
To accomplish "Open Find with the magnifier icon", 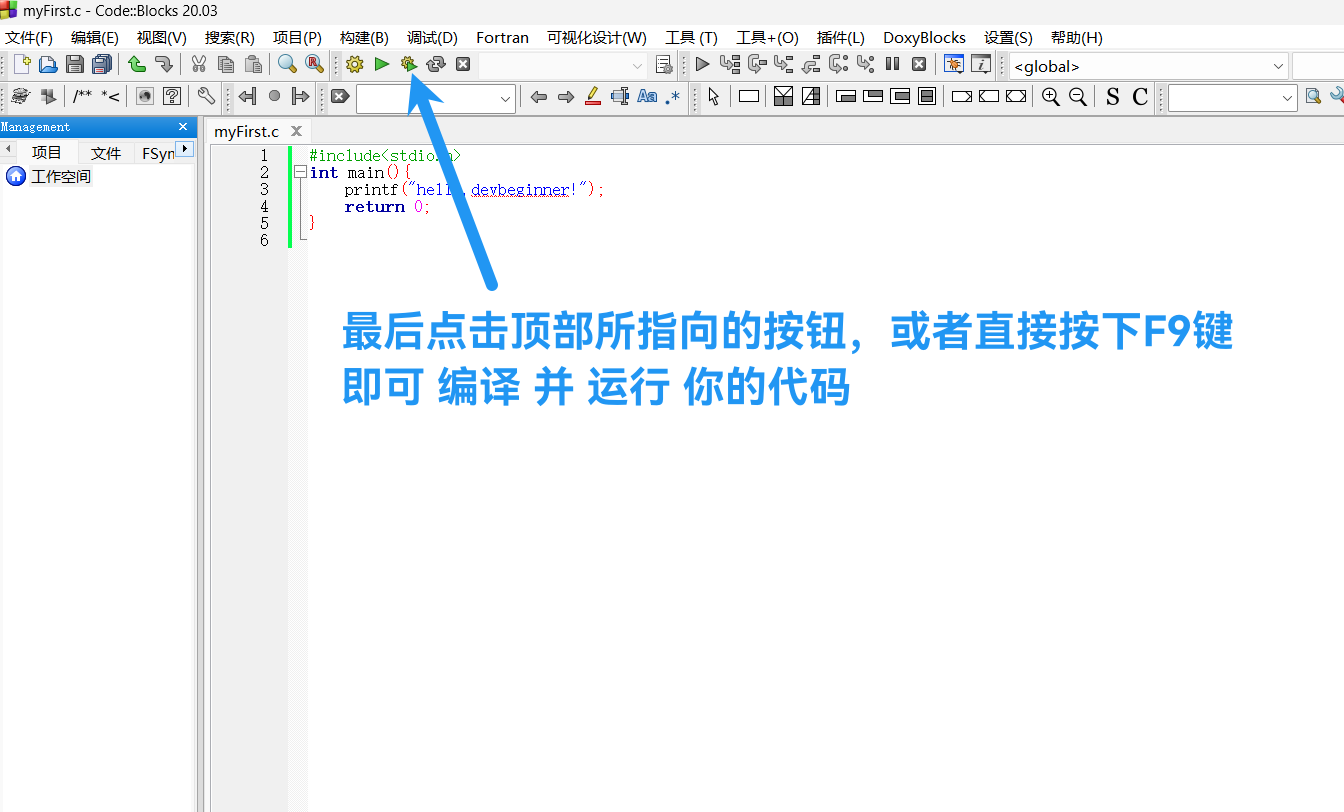I will coord(287,64).
